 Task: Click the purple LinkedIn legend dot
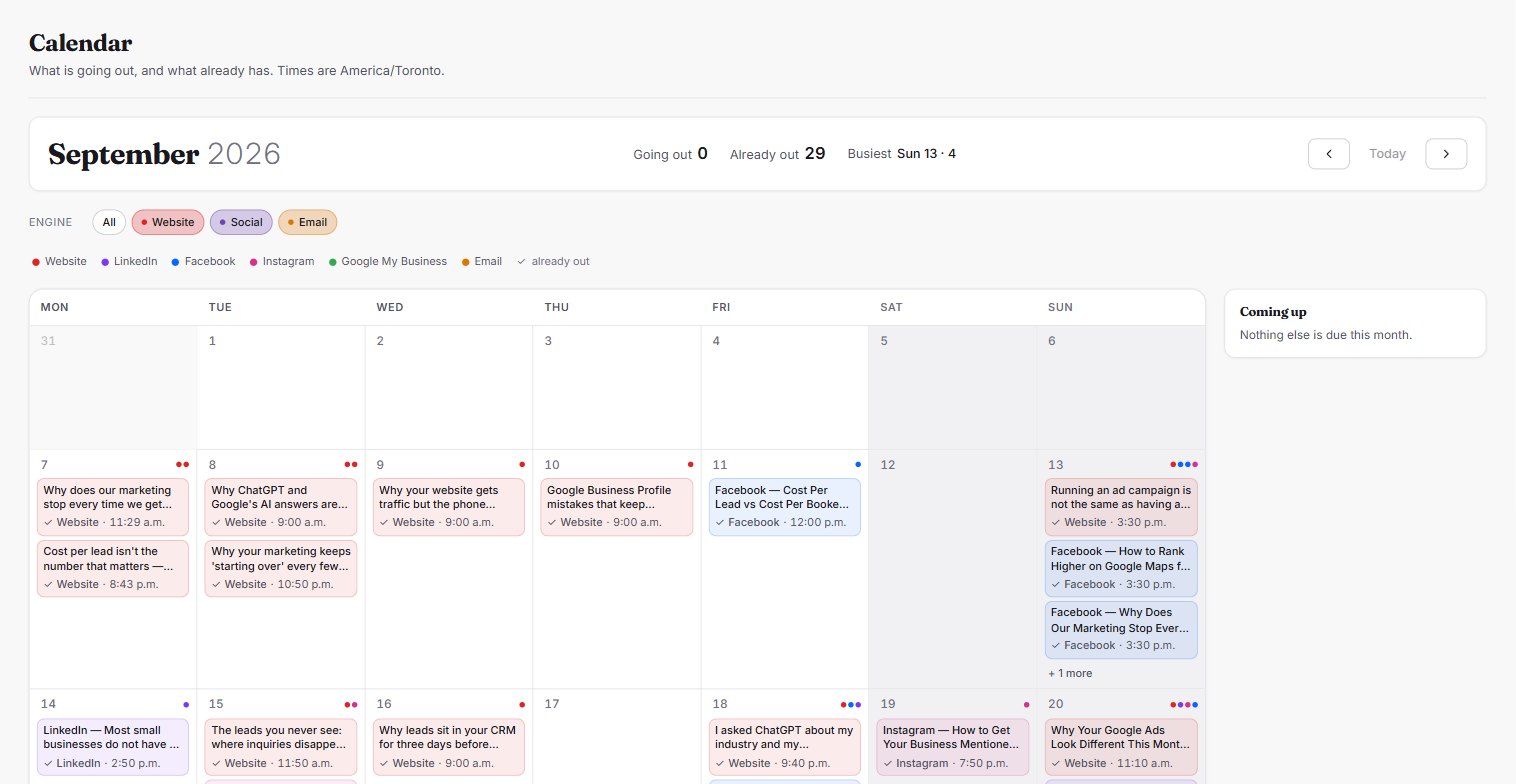pos(105,262)
